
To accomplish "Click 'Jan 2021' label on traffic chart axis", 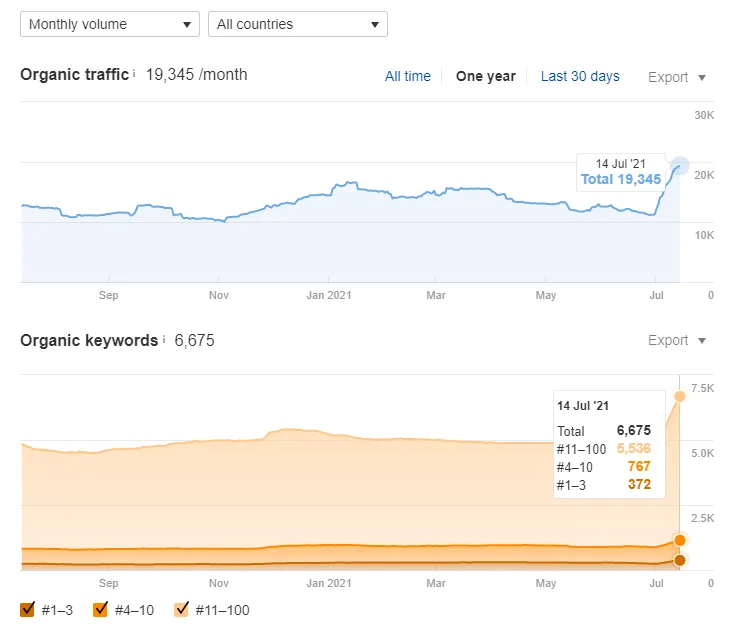I will 329,295.
